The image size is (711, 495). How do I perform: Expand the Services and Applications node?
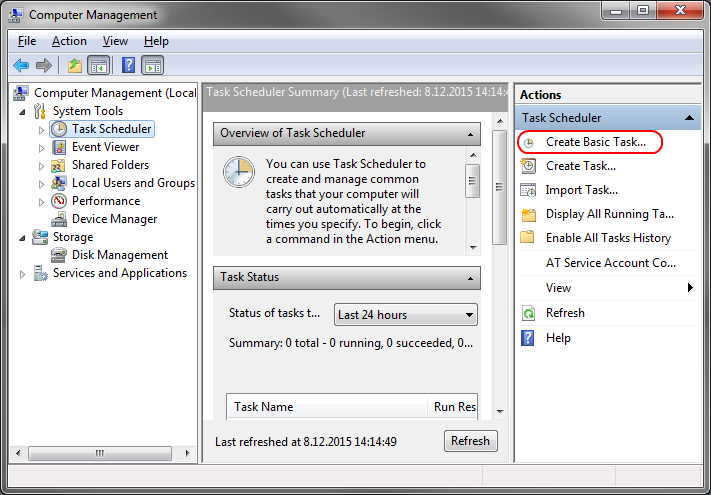point(22,274)
